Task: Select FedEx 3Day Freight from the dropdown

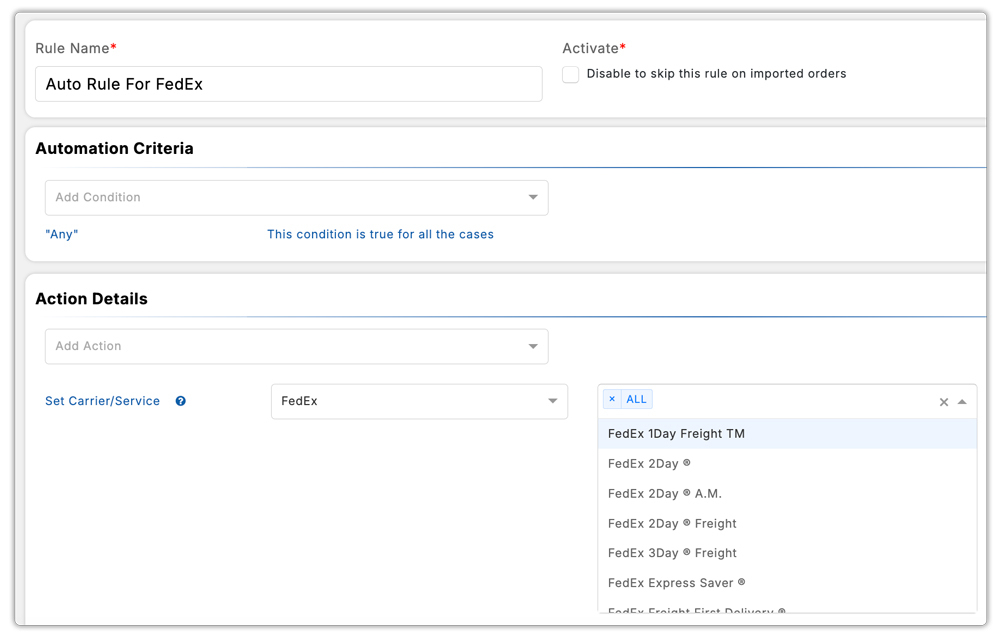Action: click(x=672, y=552)
